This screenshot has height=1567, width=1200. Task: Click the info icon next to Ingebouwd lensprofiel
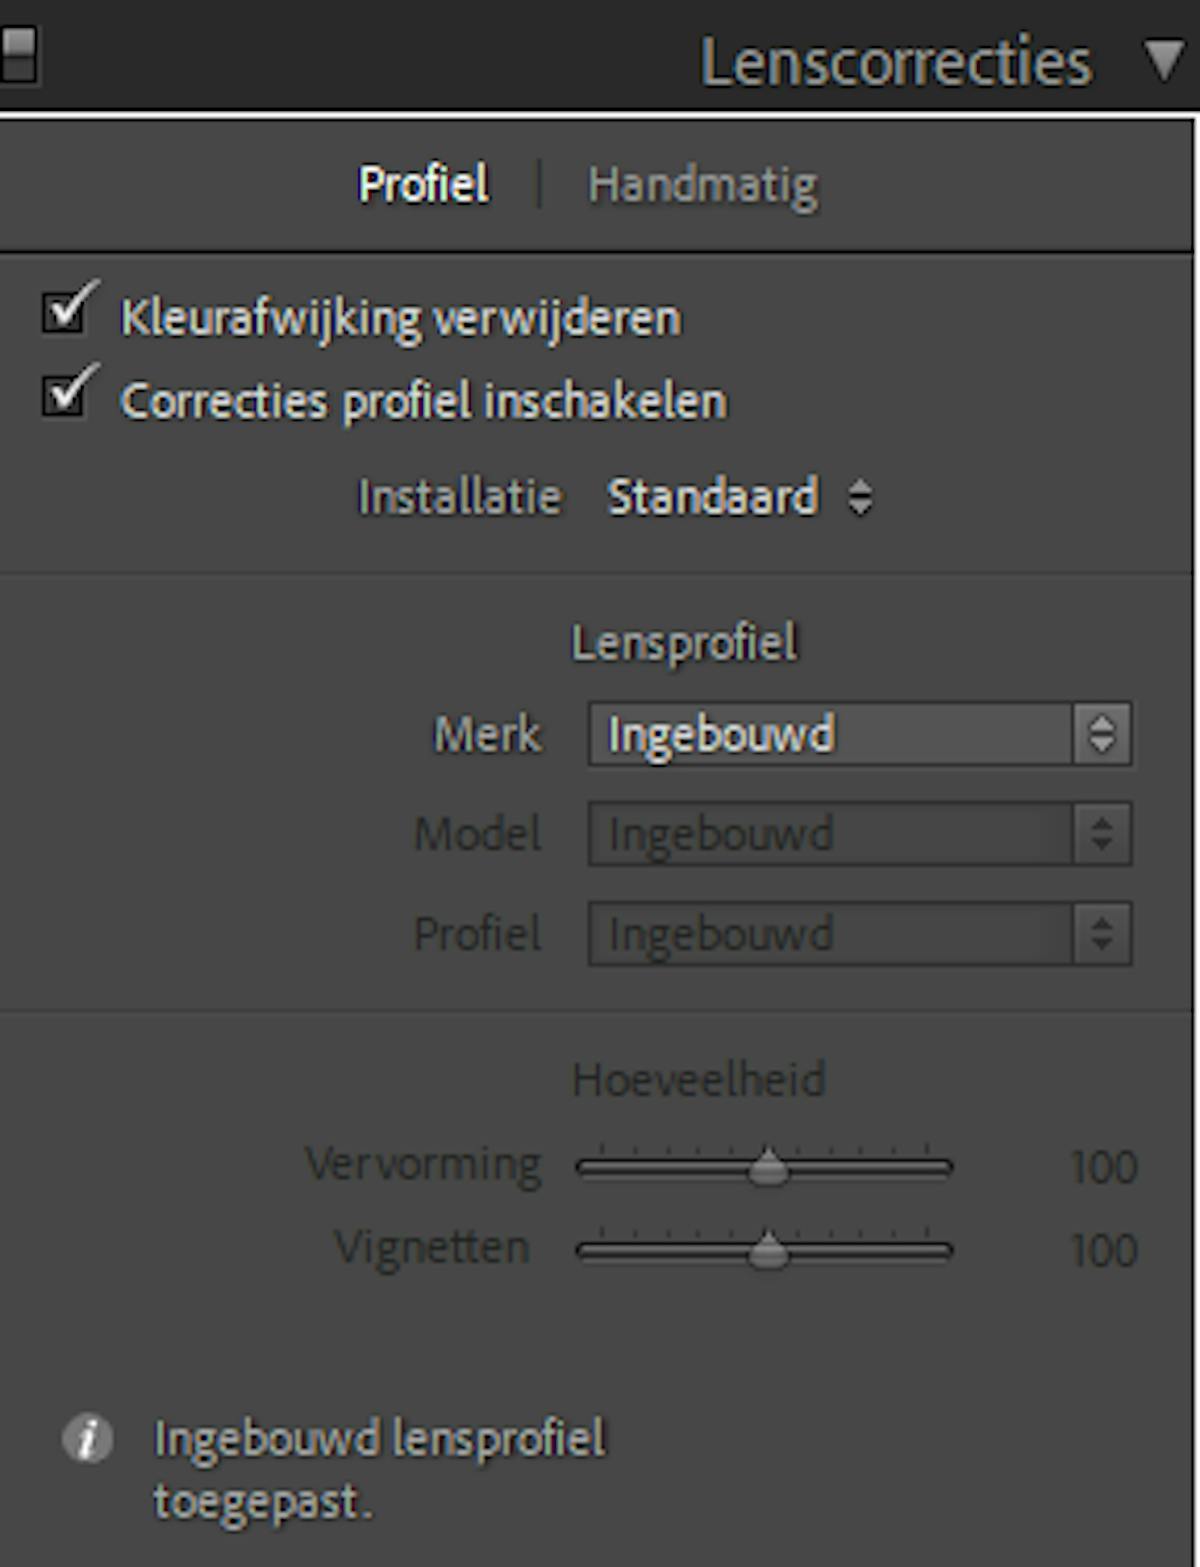(88, 1439)
